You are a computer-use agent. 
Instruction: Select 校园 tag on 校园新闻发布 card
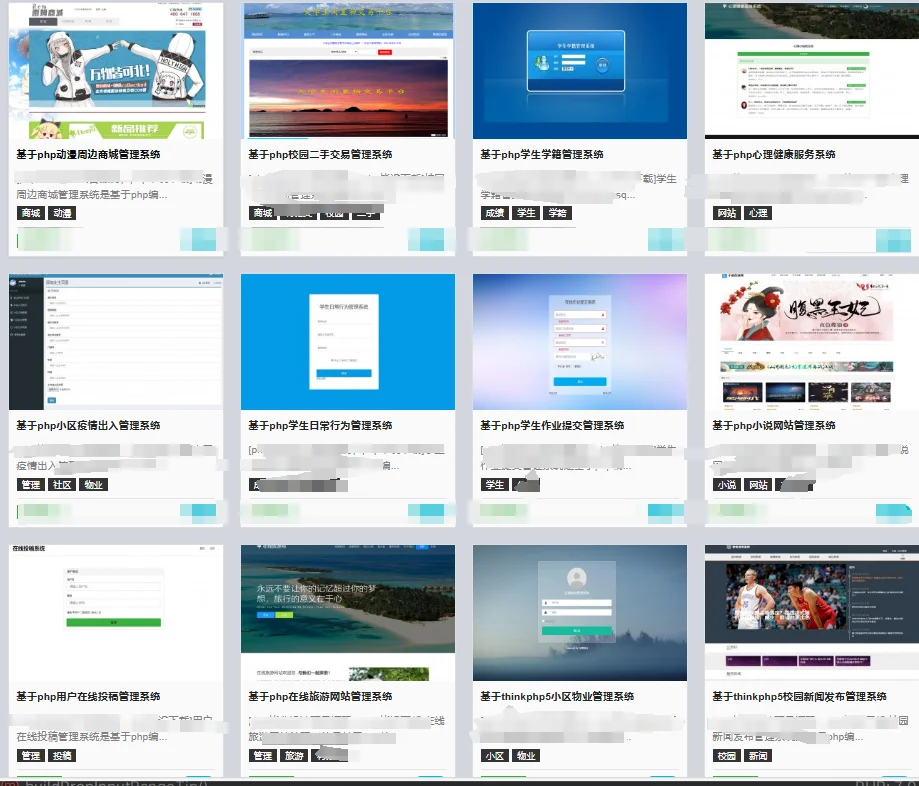tap(727, 756)
